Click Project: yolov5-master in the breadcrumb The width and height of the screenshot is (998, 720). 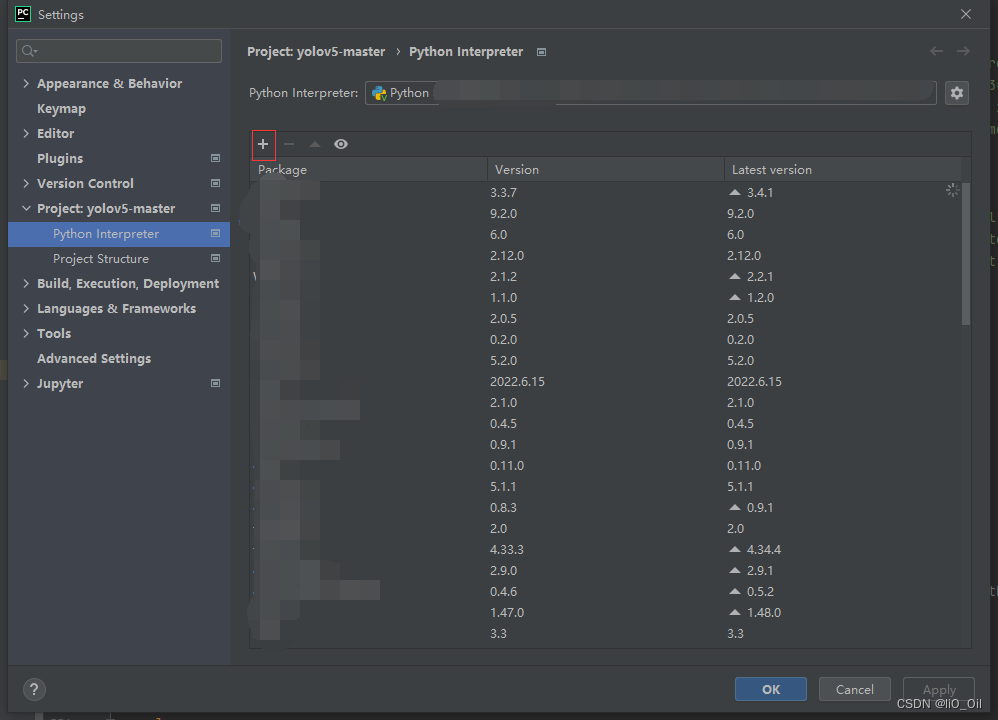[x=316, y=52]
